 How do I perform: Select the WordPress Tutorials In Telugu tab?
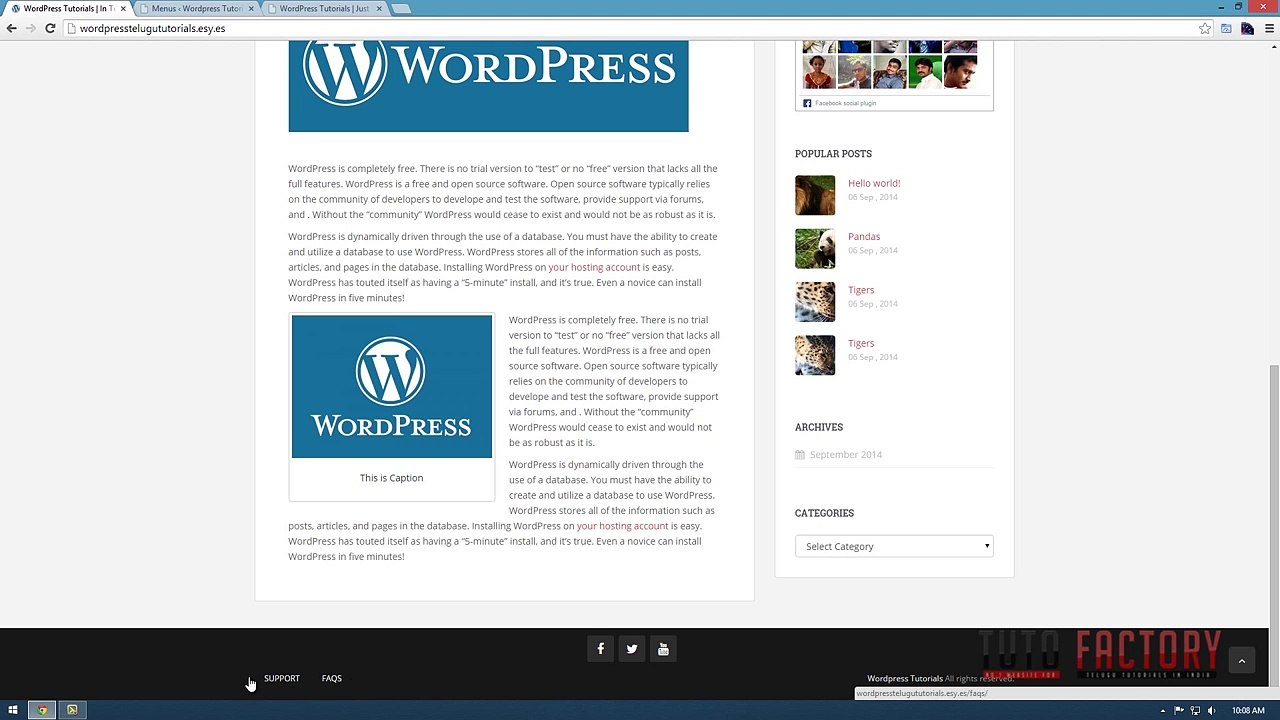68,8
